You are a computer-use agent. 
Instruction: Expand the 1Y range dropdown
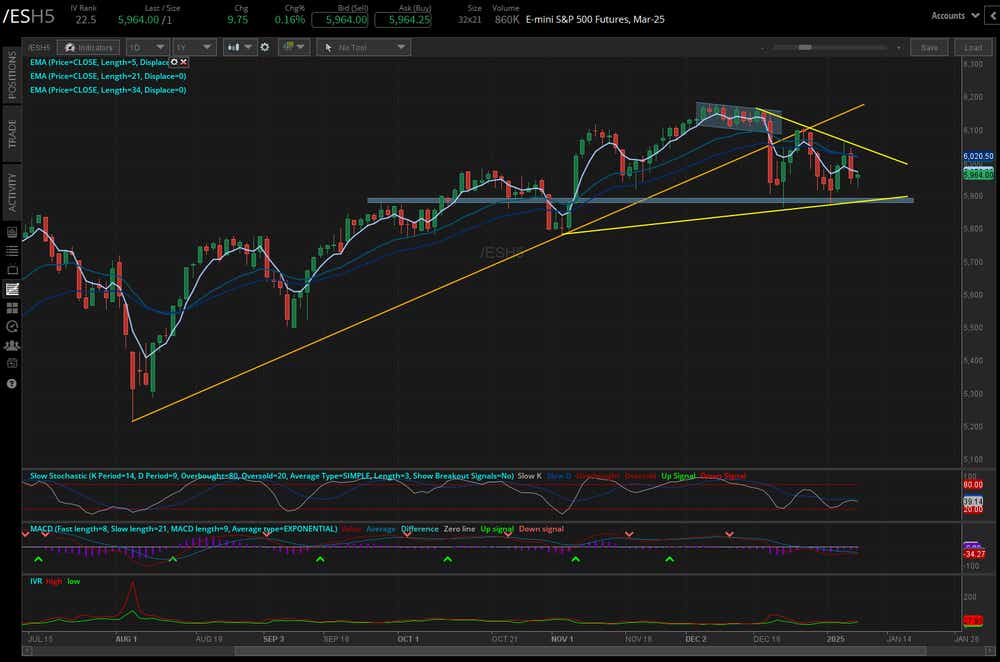pos(193,47)
